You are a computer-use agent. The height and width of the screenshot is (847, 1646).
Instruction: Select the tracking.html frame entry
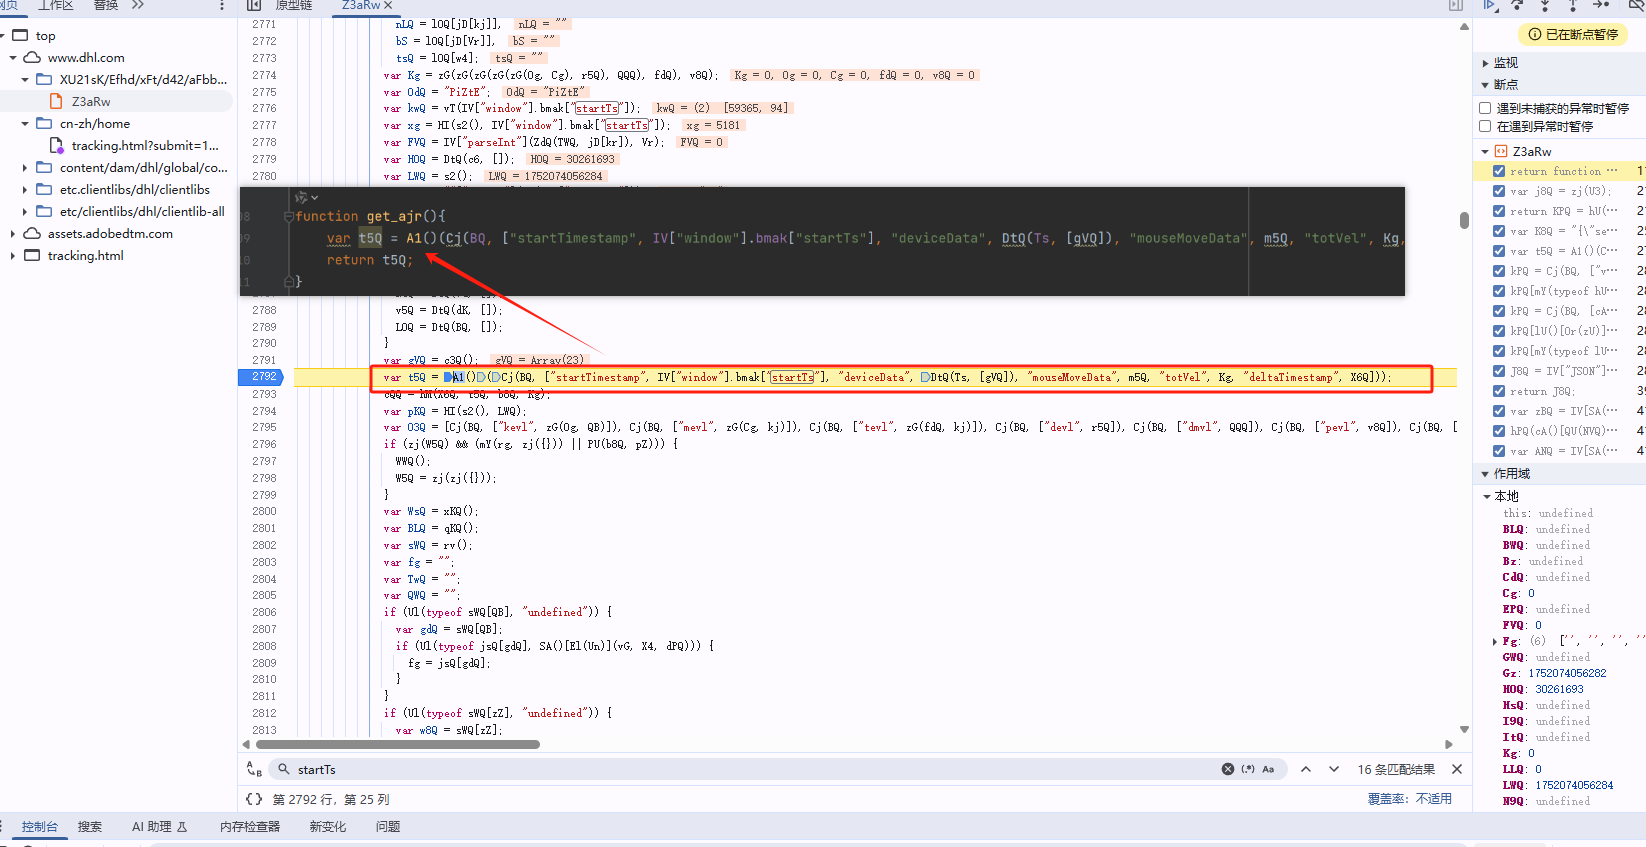[x=86, y=255]
